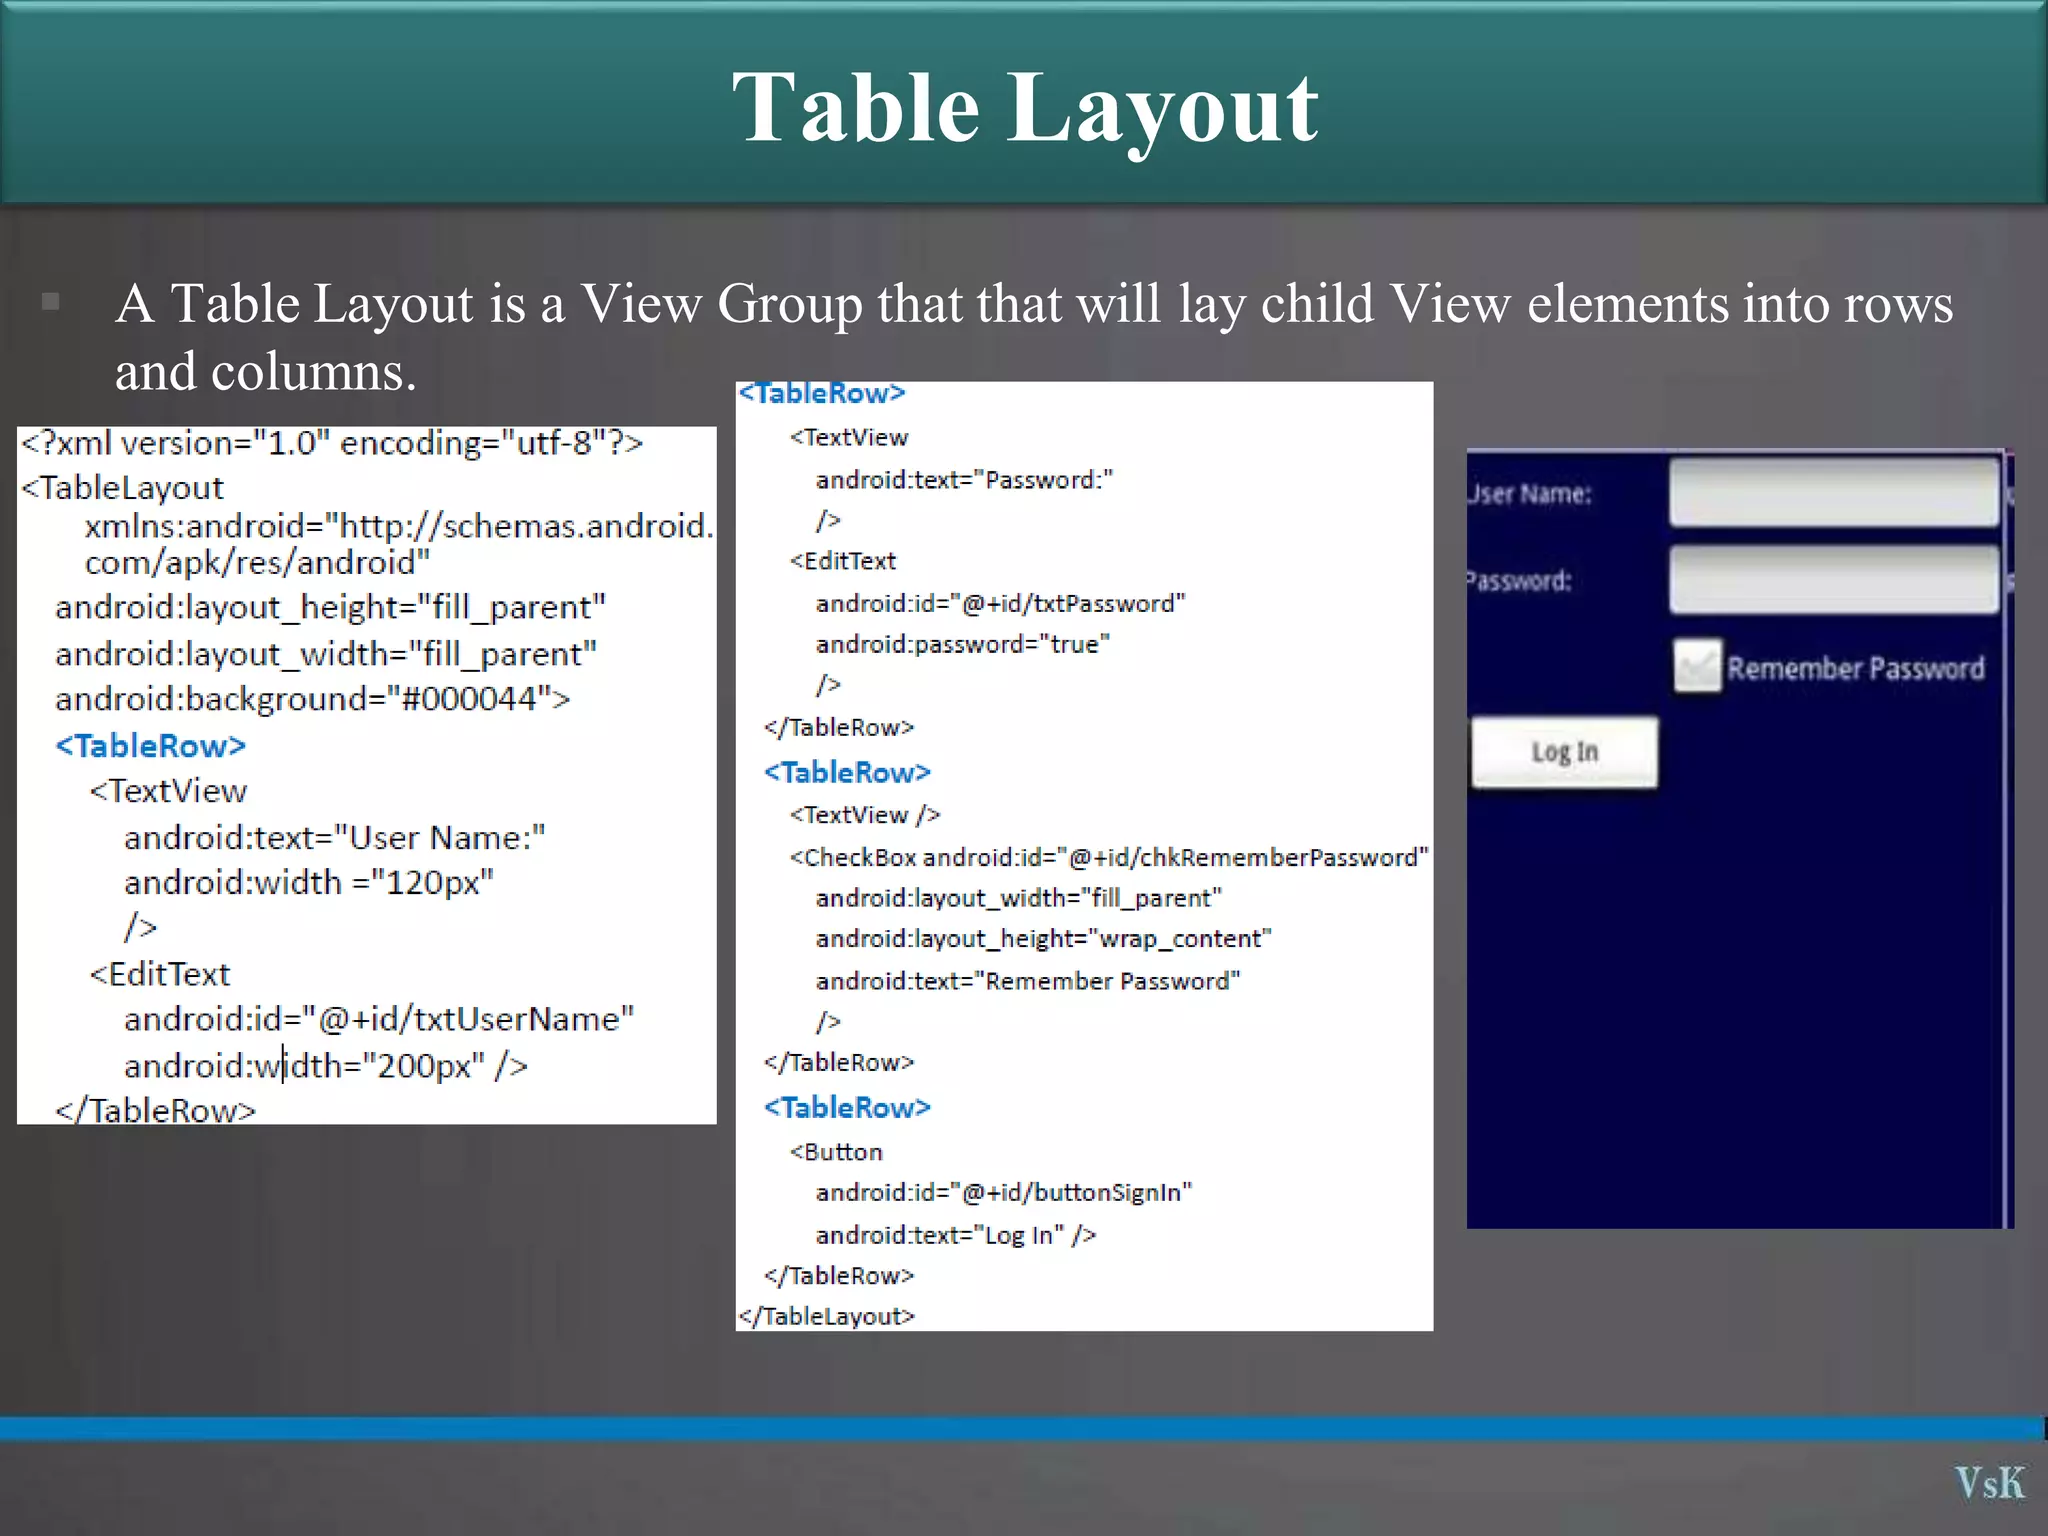Click the line 'android:text="Password:"'

coord(964,480)
